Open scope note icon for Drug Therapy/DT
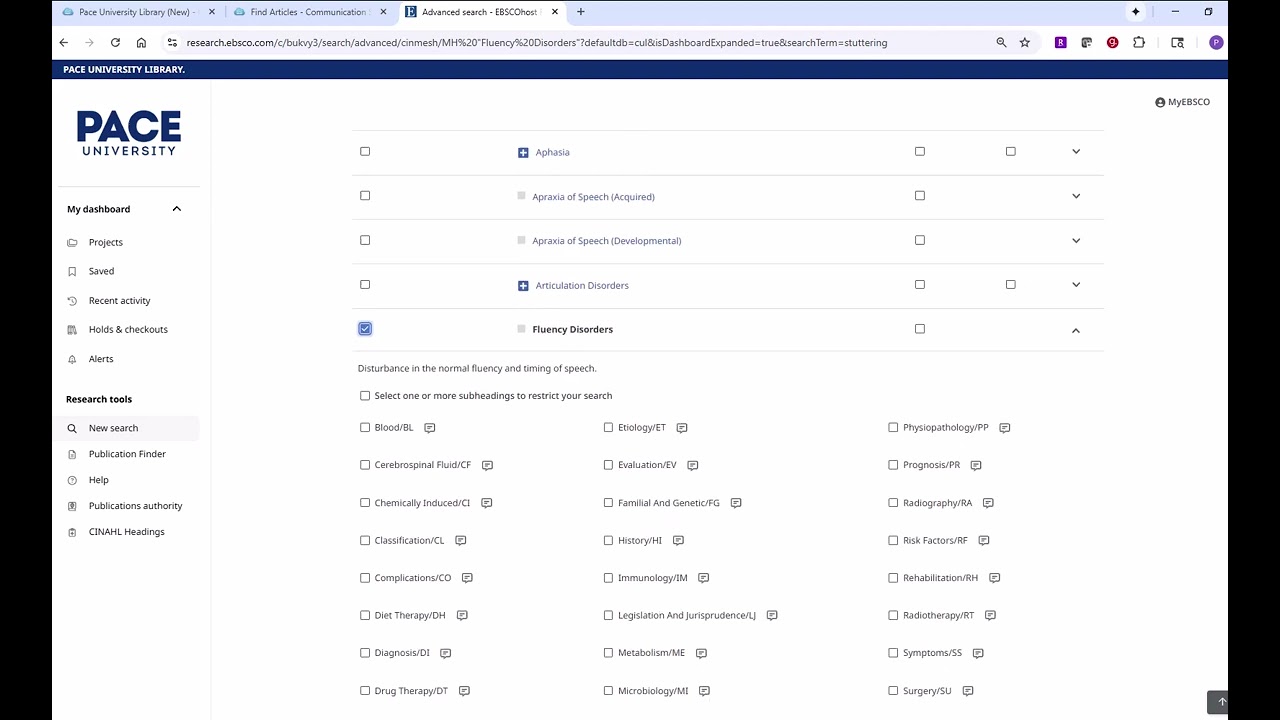This screenshot has width=1280, height=720. [x=465, y=691]
